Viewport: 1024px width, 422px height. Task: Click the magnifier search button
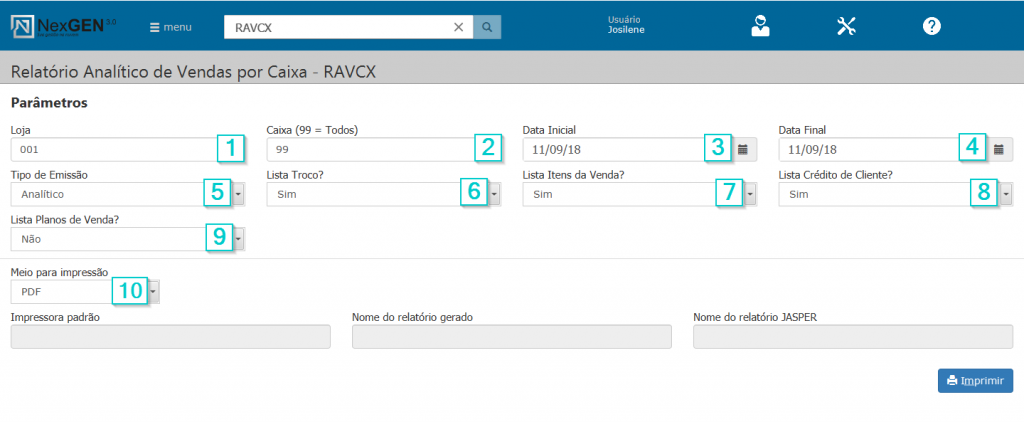point(487,27)
